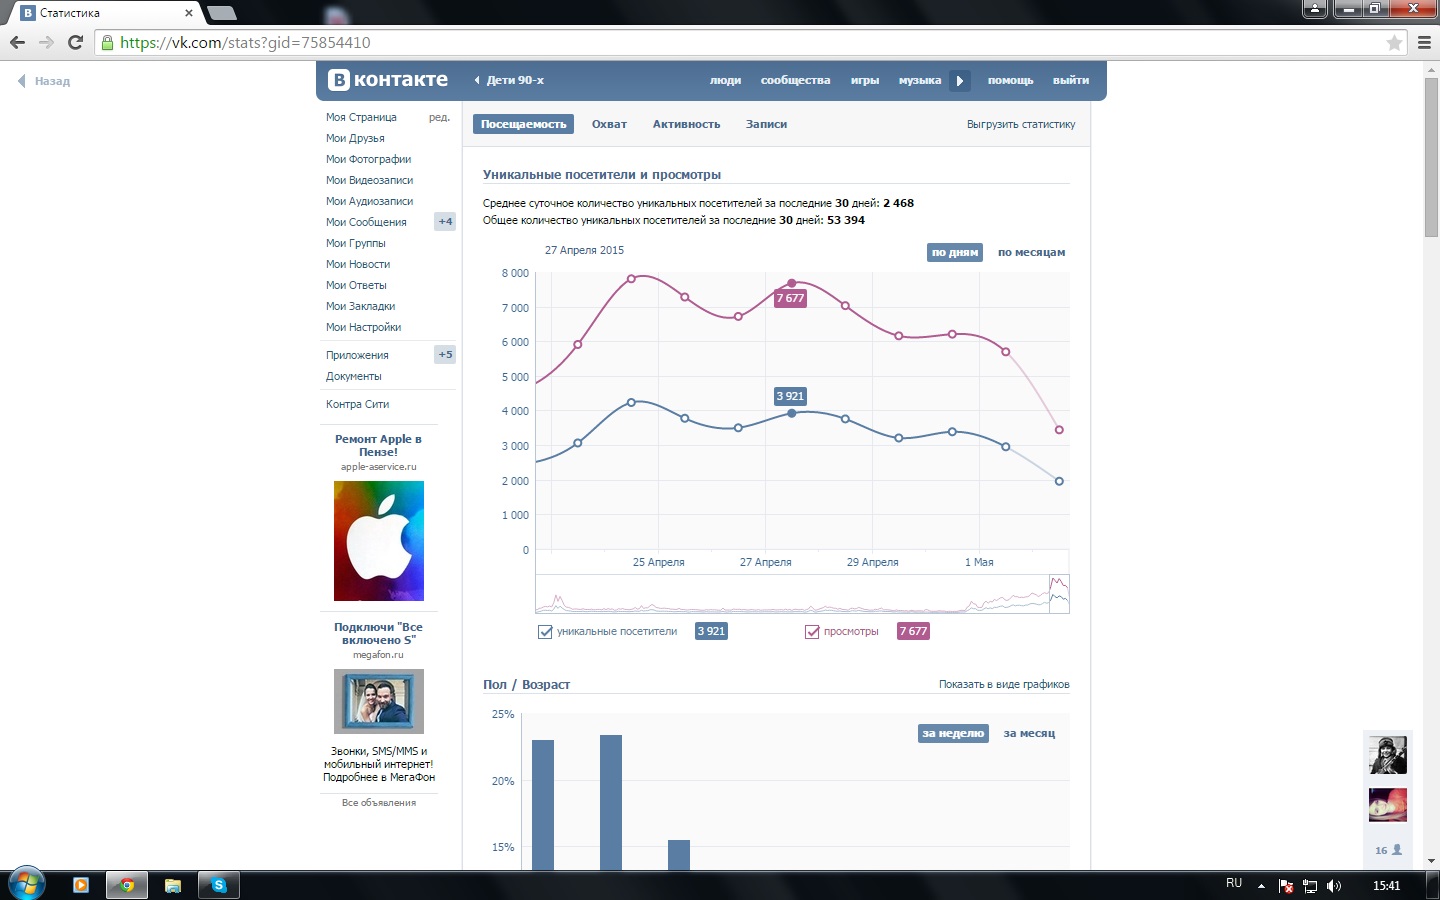Click the +5 applications counter
This screenshot has width=1440, height=900.
tap(445, 355)
